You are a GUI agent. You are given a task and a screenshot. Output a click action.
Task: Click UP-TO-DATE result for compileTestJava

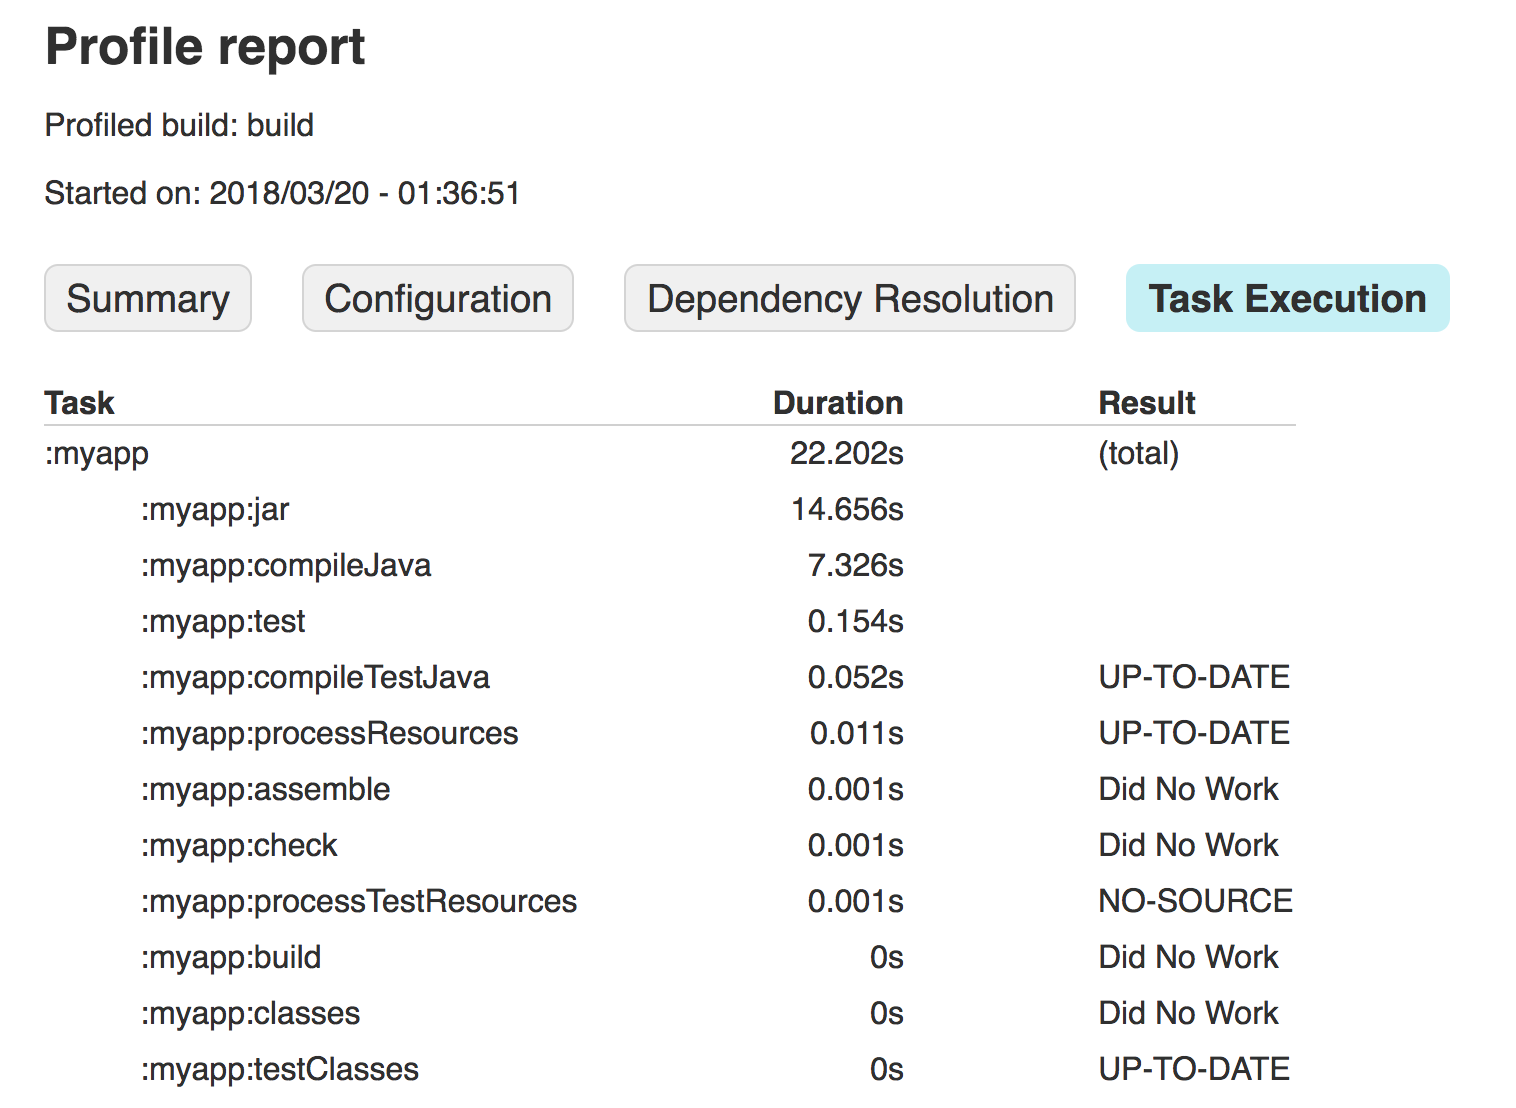click(1195, 677)
